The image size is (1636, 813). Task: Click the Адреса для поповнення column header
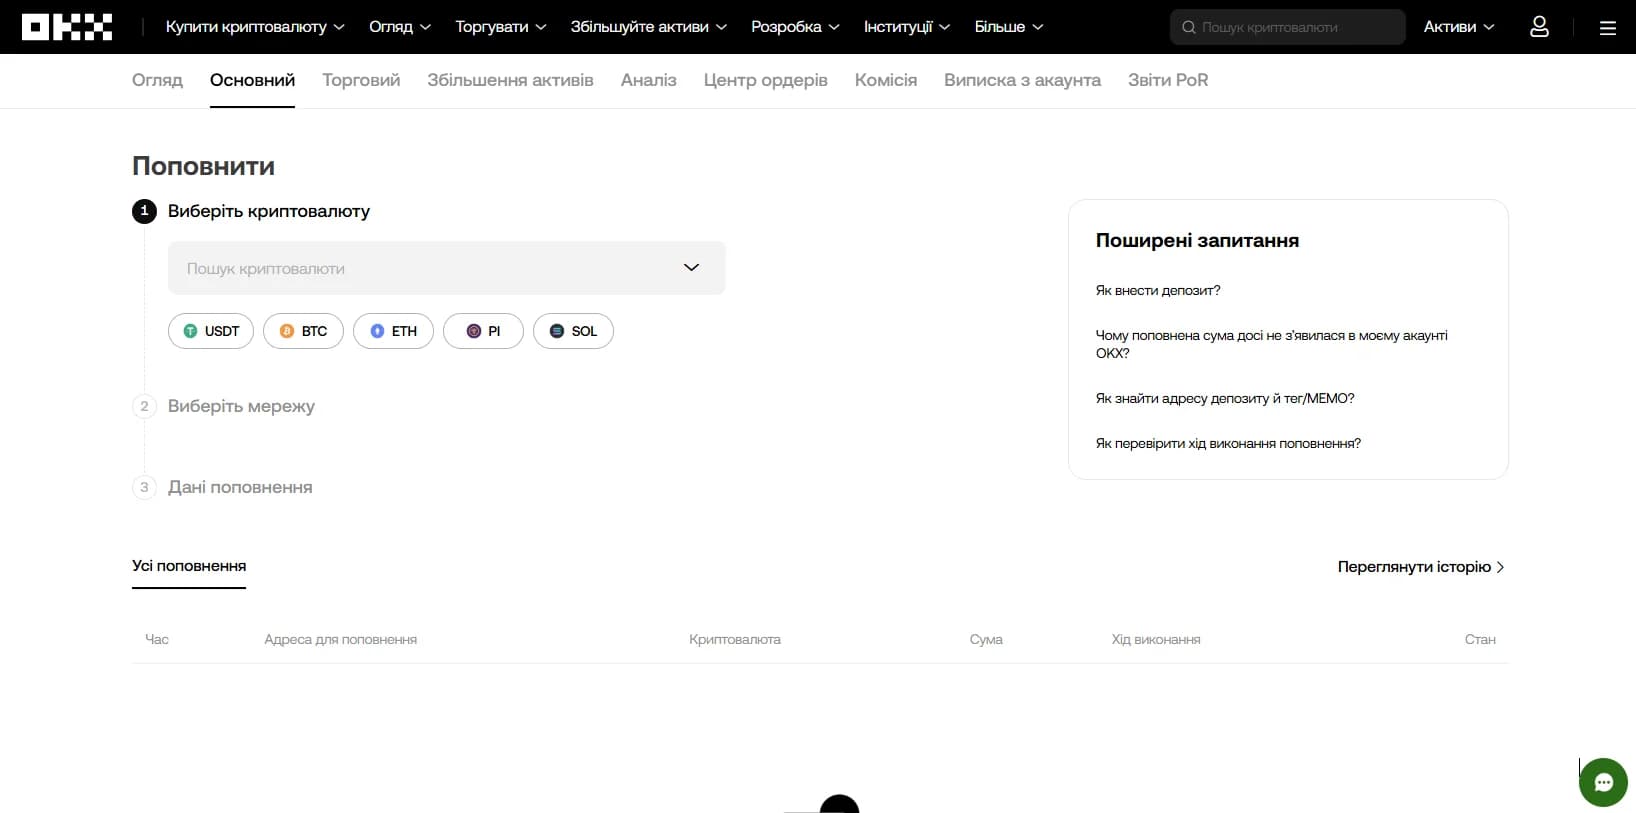[x=341, y=639]
